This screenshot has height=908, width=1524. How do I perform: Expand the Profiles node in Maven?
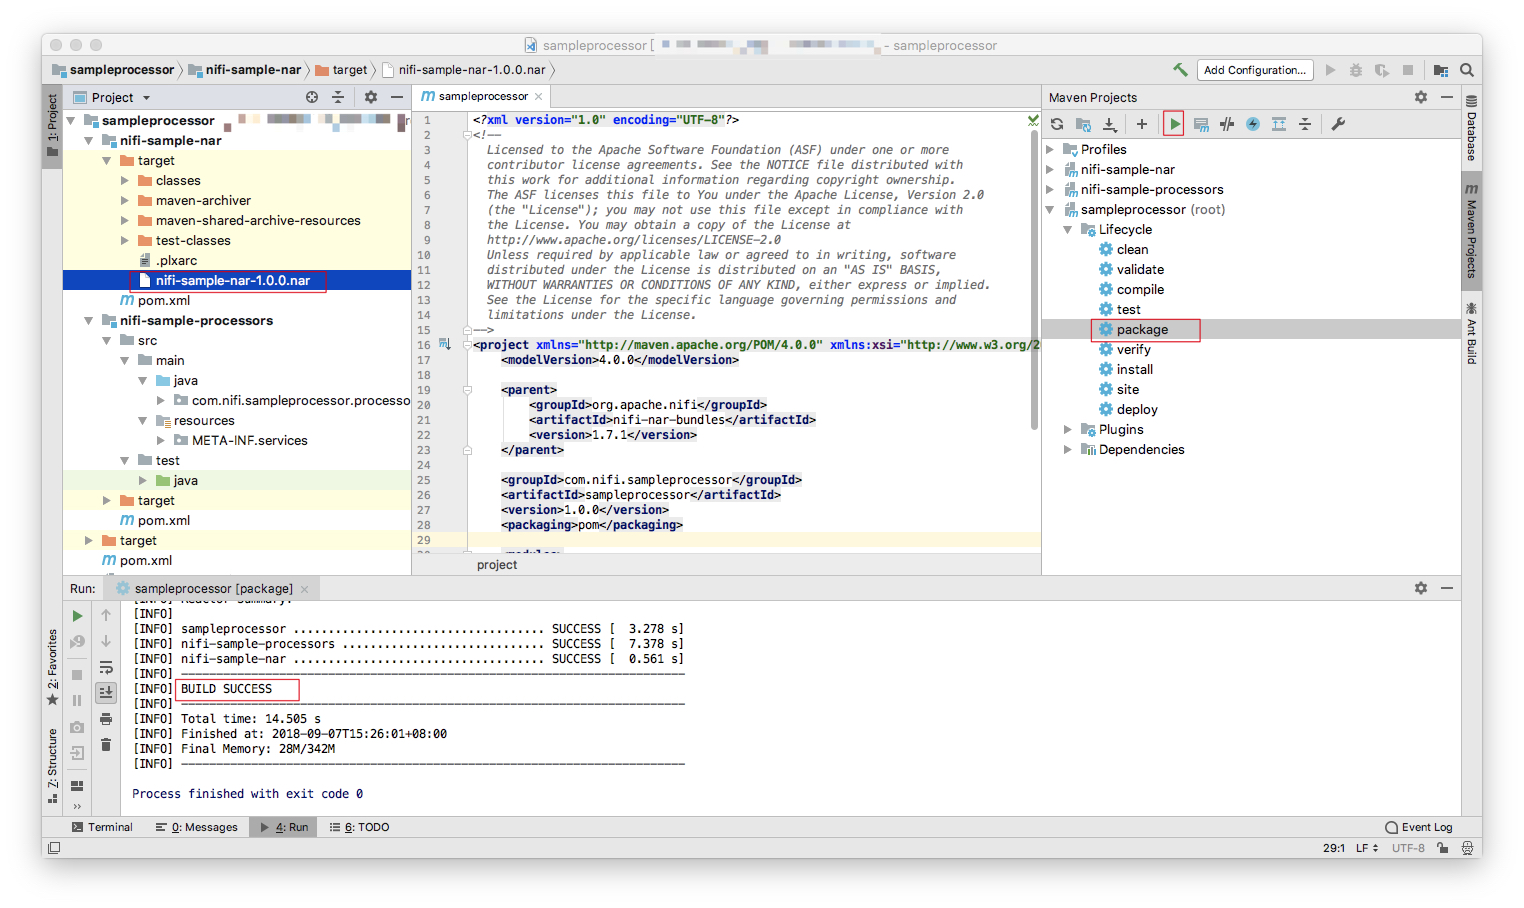point(1050,149)
